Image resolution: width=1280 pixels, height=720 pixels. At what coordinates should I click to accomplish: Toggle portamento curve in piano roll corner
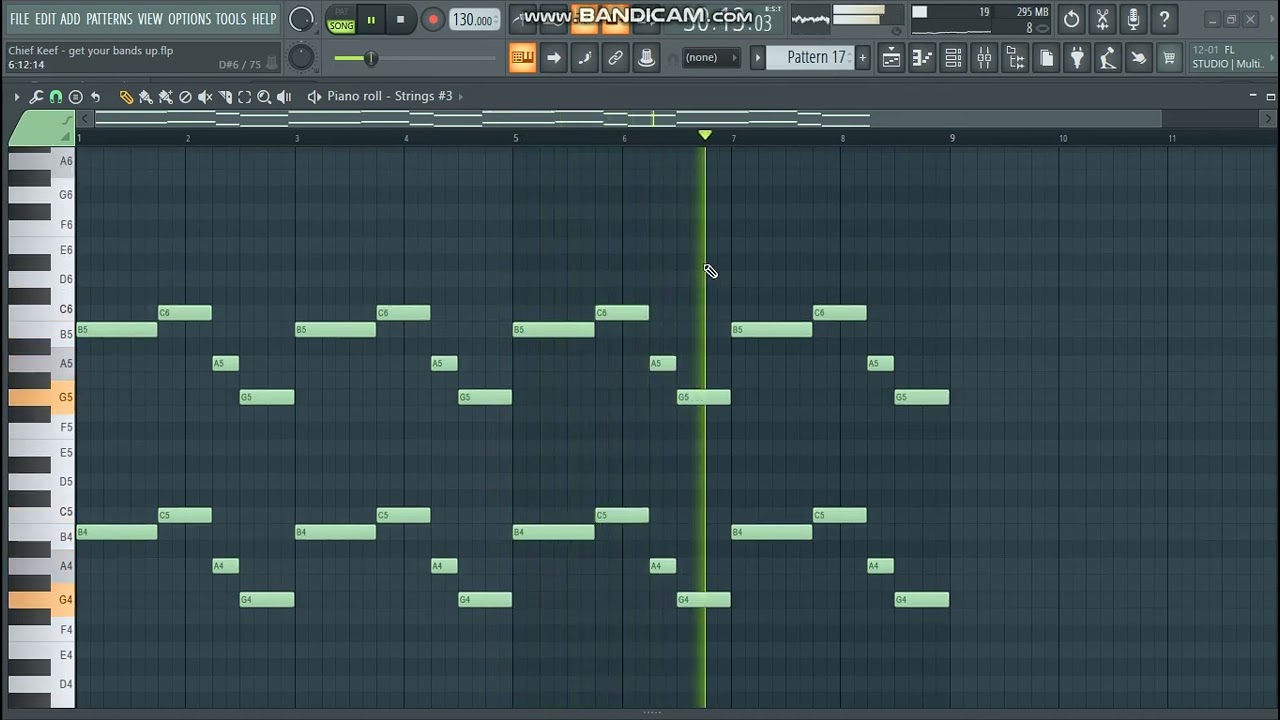[x=66, y=120]
